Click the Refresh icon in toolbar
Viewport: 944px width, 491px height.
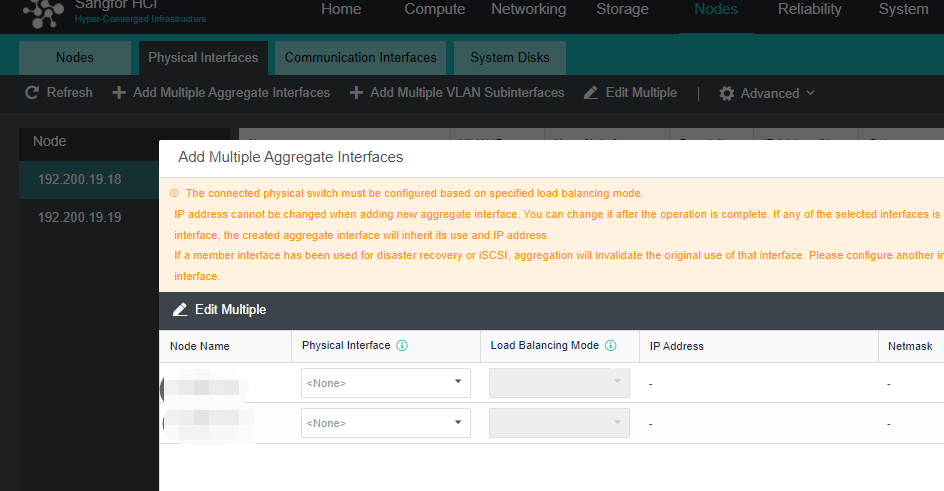click(32, 93)
